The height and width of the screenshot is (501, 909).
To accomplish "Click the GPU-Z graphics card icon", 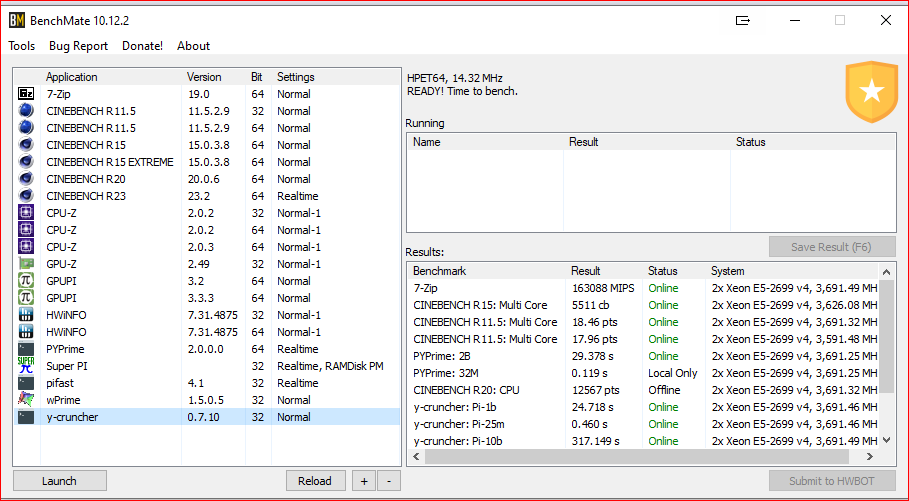I will pos(26,264).
